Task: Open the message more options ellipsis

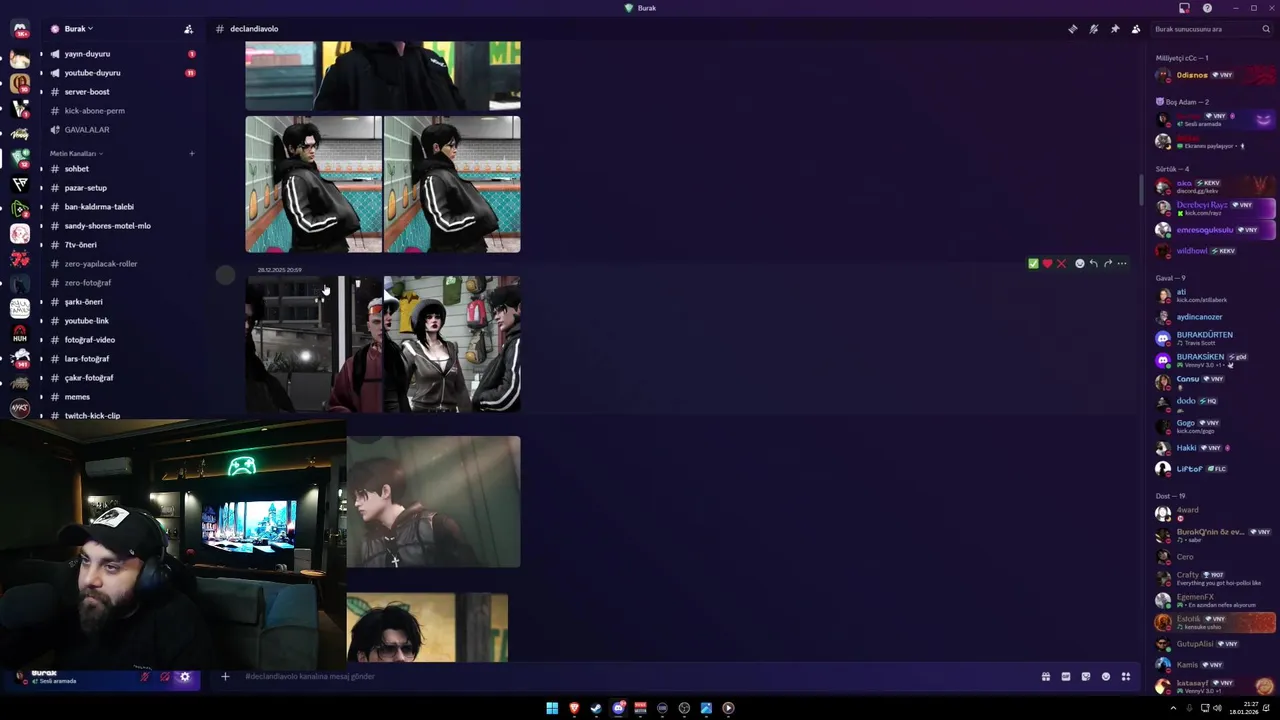Action: point(1122,264)
